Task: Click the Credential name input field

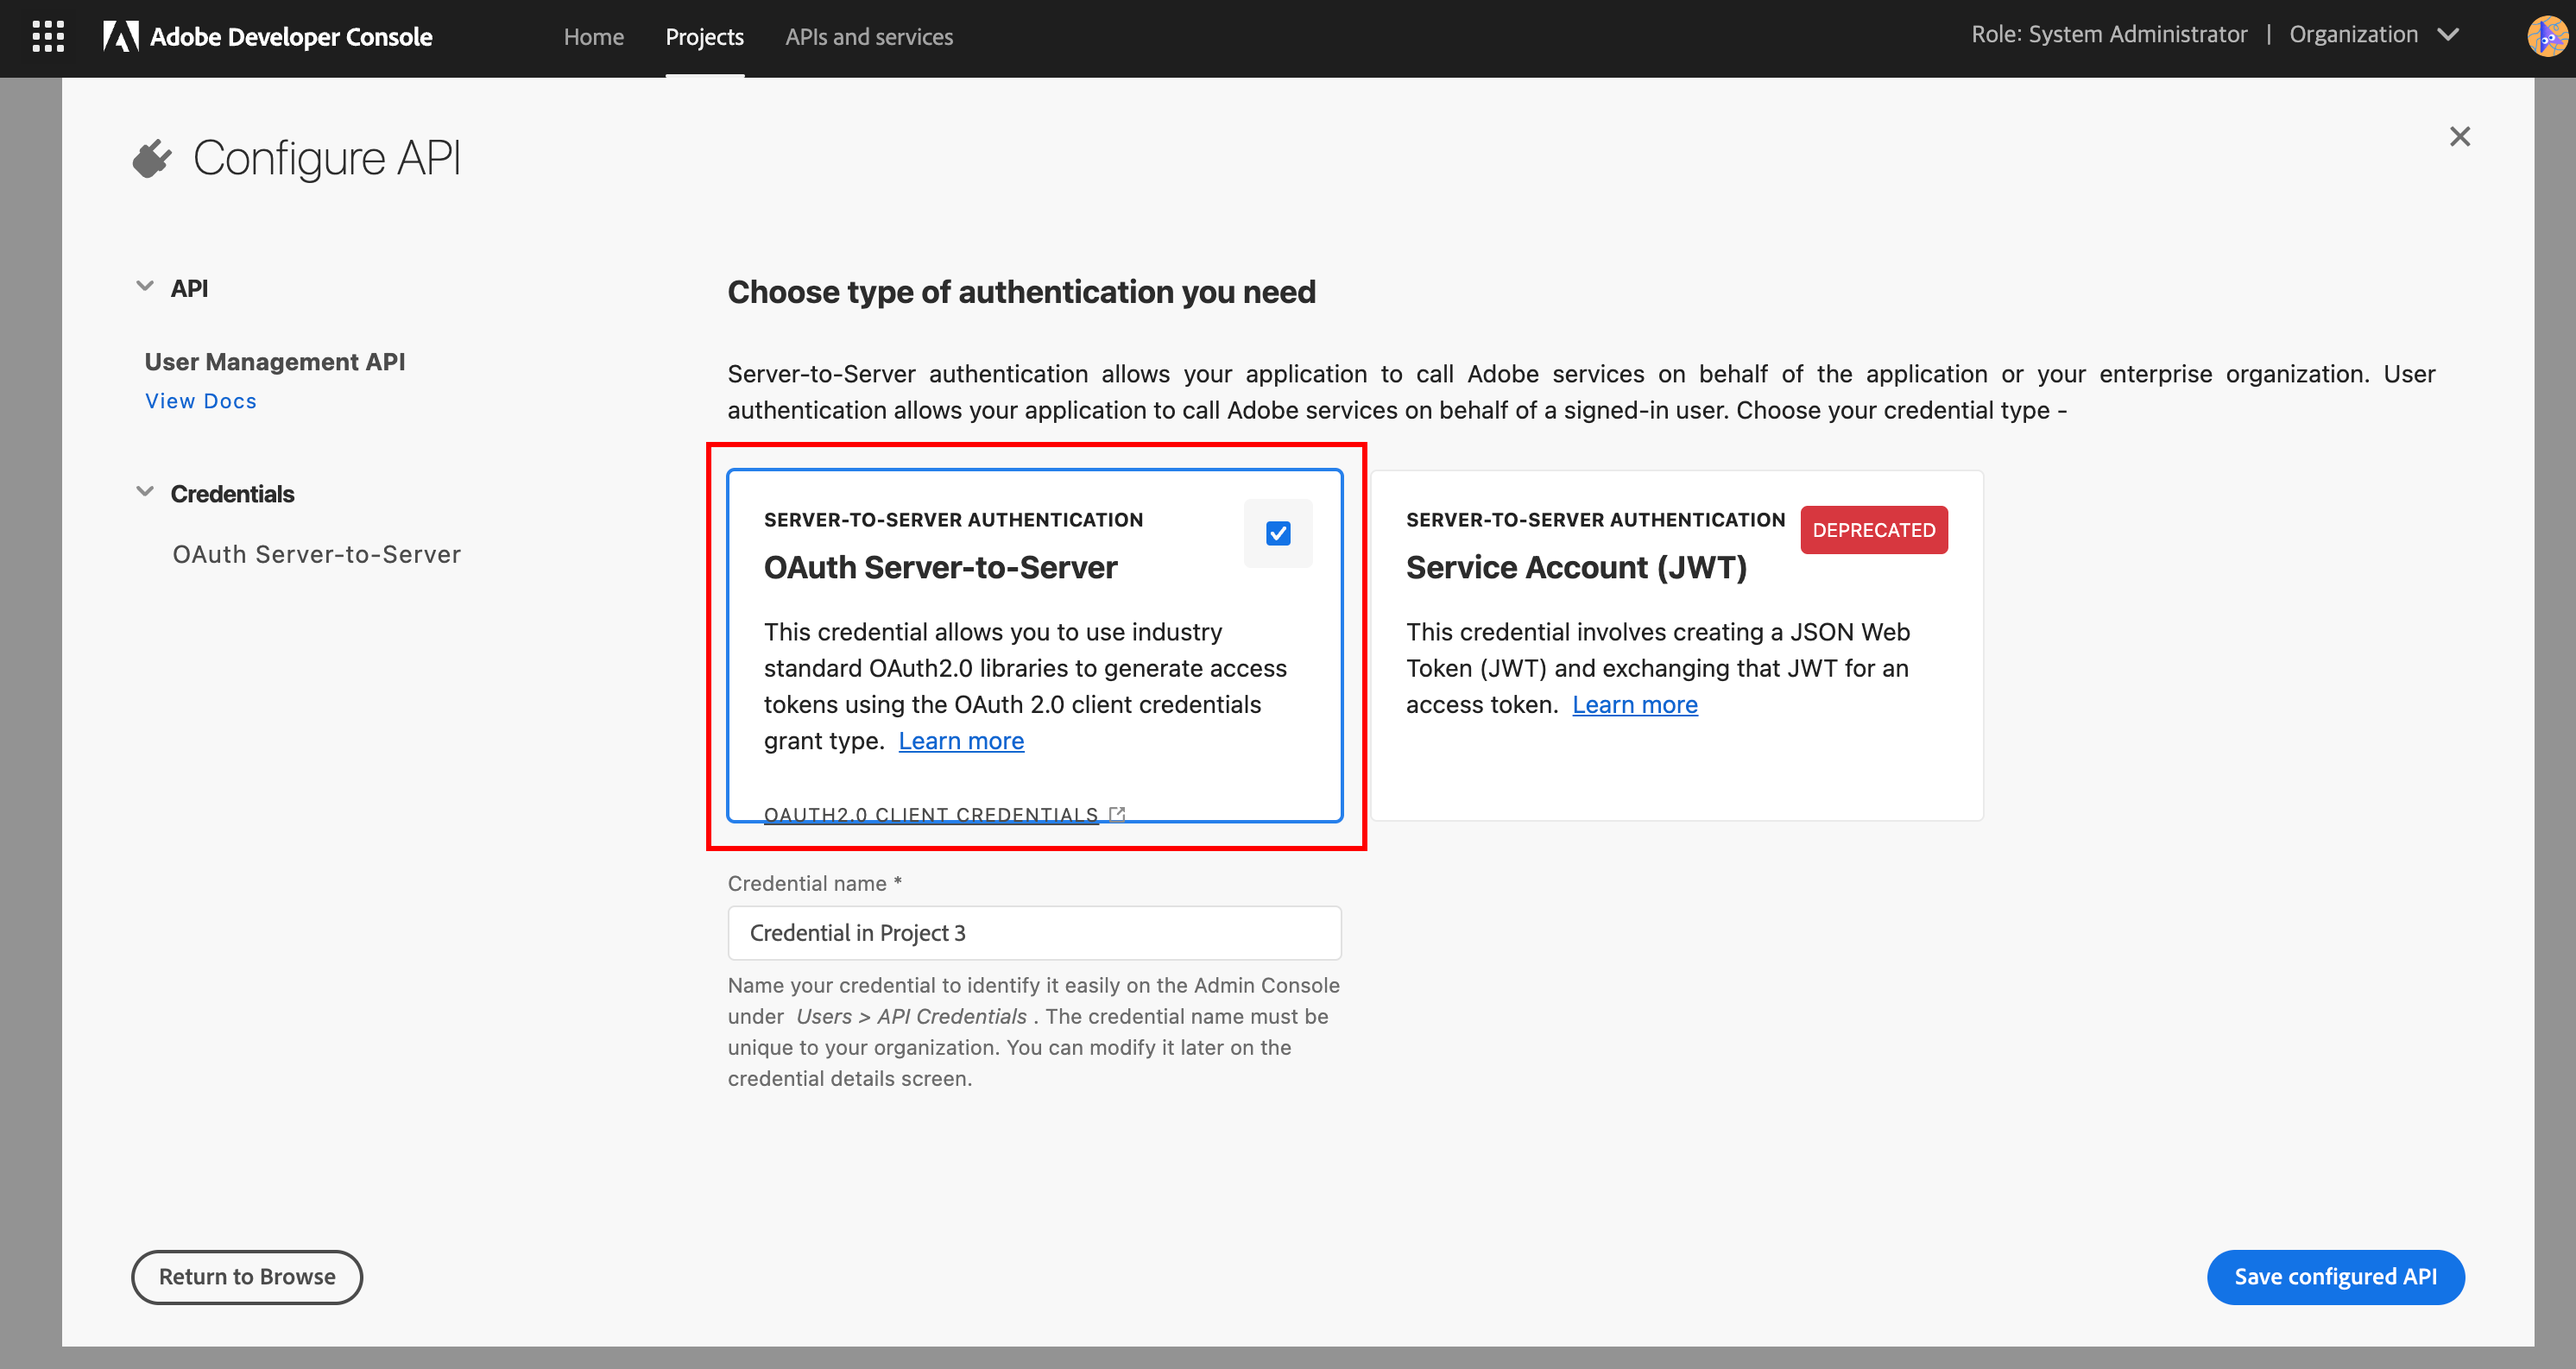Action: [1034, 932]
